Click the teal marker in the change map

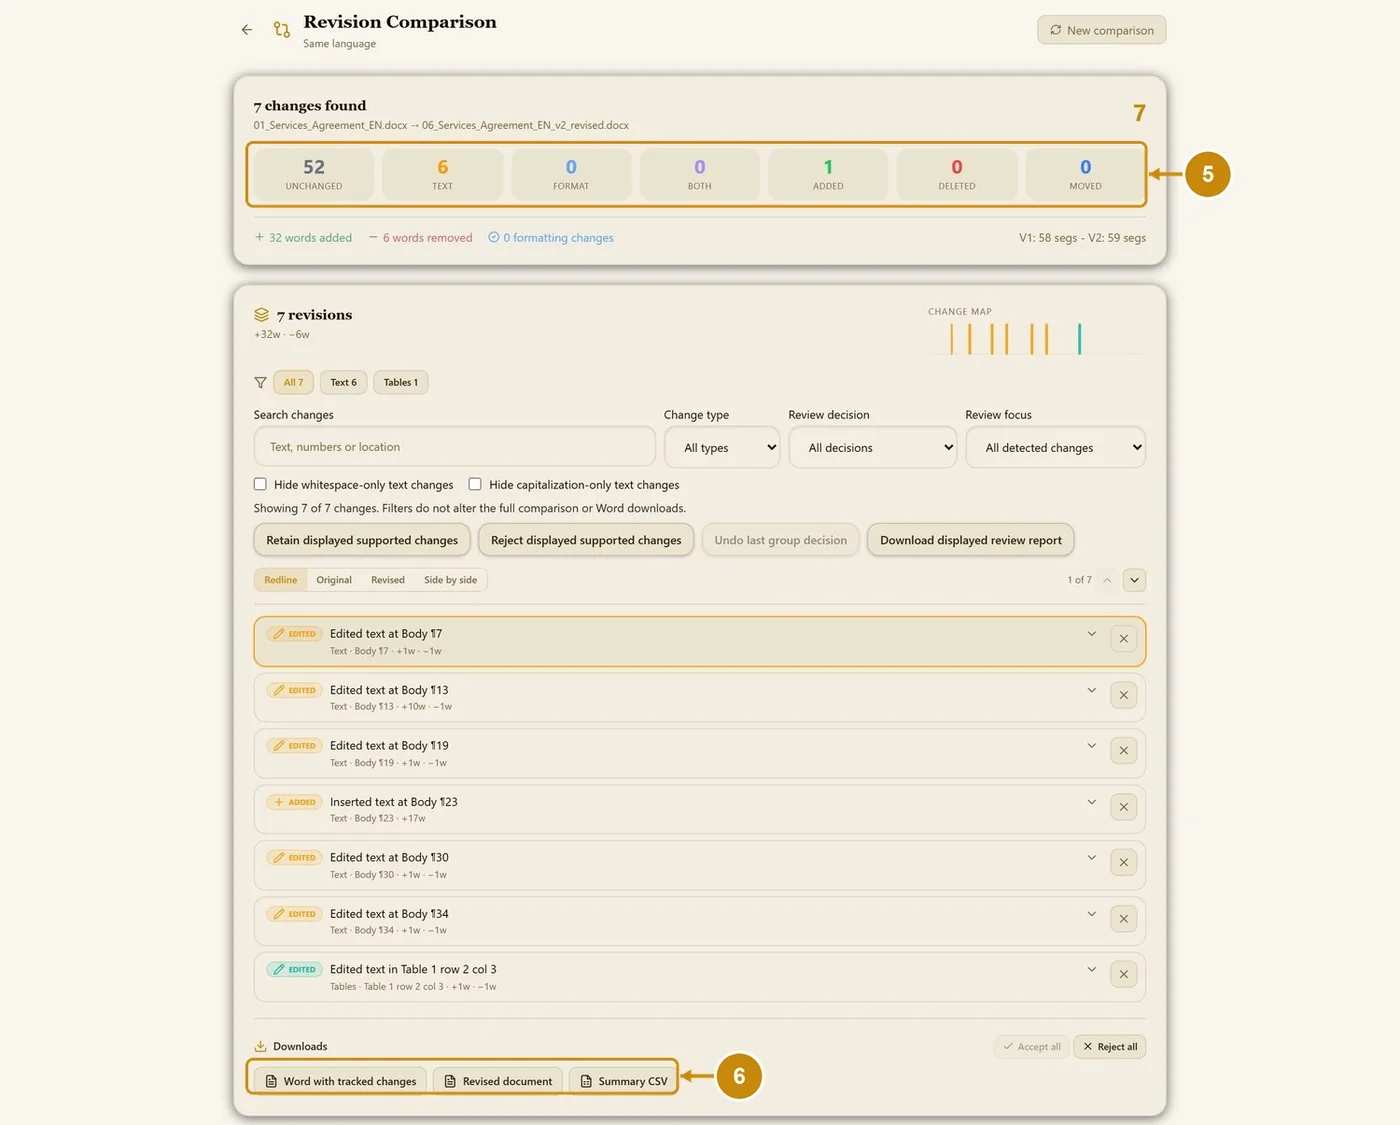pyautogui.click(x=1079, y=339)
